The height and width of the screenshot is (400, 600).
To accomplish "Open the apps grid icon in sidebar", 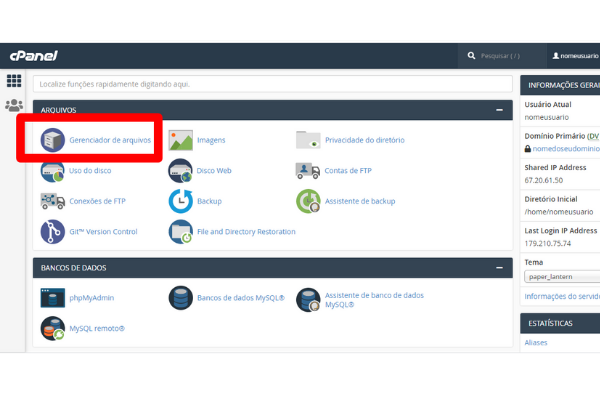I will pyautogui.click(x=14, y=81).
